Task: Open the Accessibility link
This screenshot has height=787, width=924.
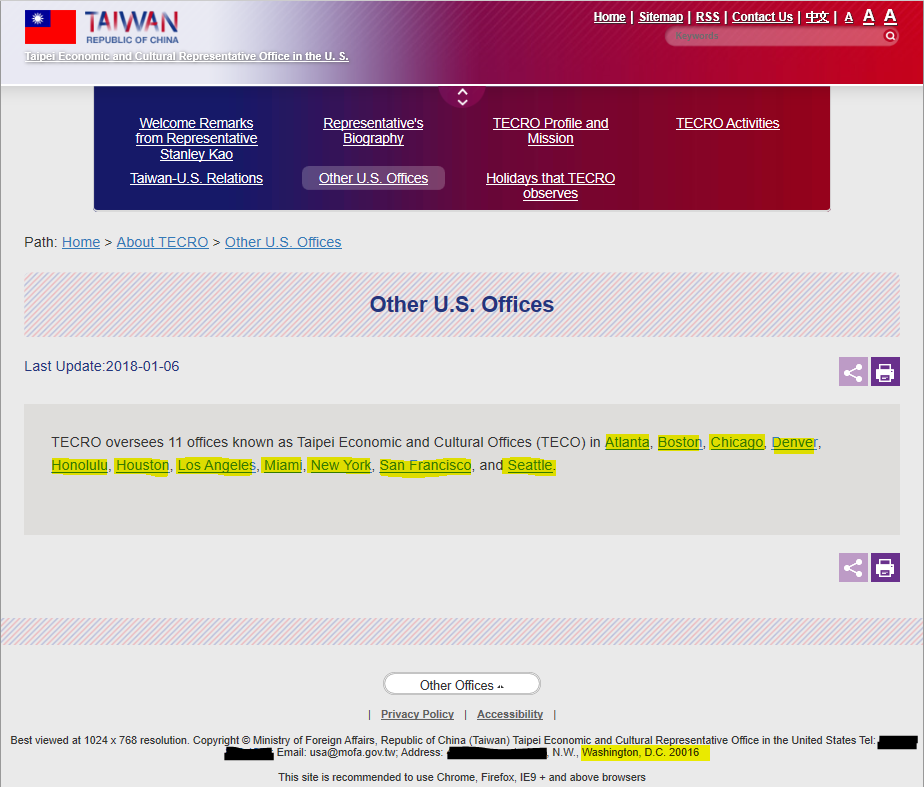Action: [x=510, y=714]
